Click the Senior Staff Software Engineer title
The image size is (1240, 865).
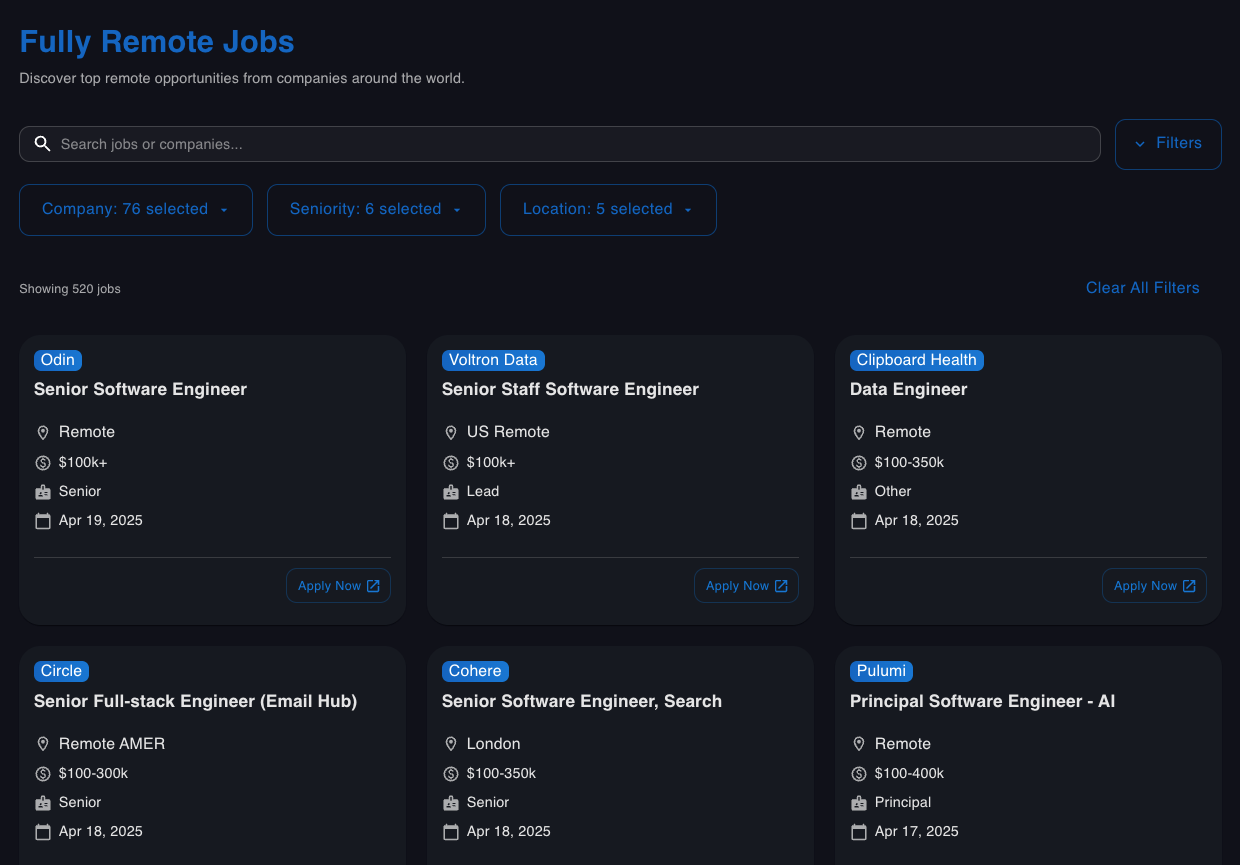[x=570, y=390]
